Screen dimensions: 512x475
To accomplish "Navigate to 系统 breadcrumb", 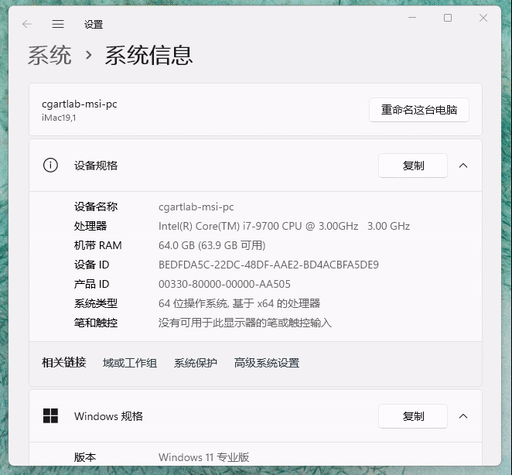I will tap(49, 55).
